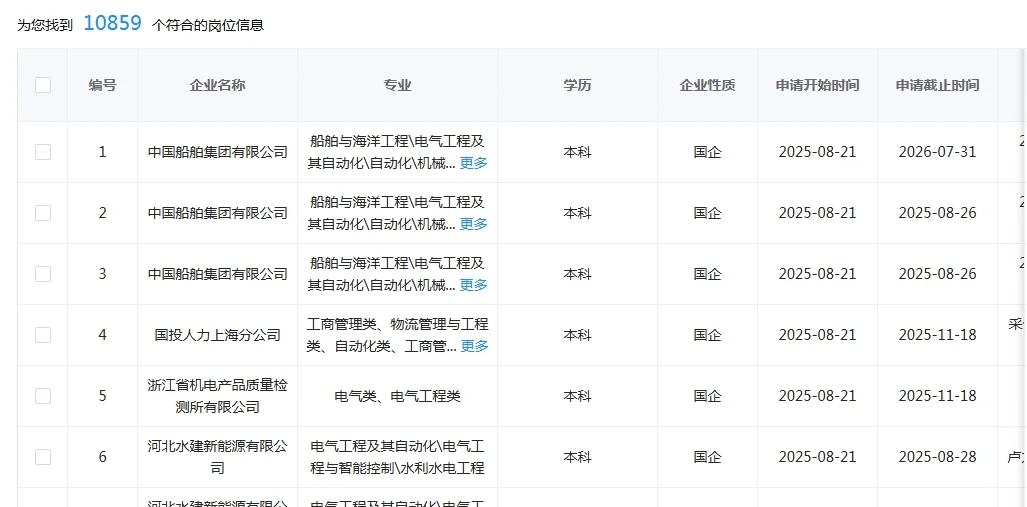Expand 更多 majors in row 3
This screenshot has height=507, width=1027.
pos(474,285)
